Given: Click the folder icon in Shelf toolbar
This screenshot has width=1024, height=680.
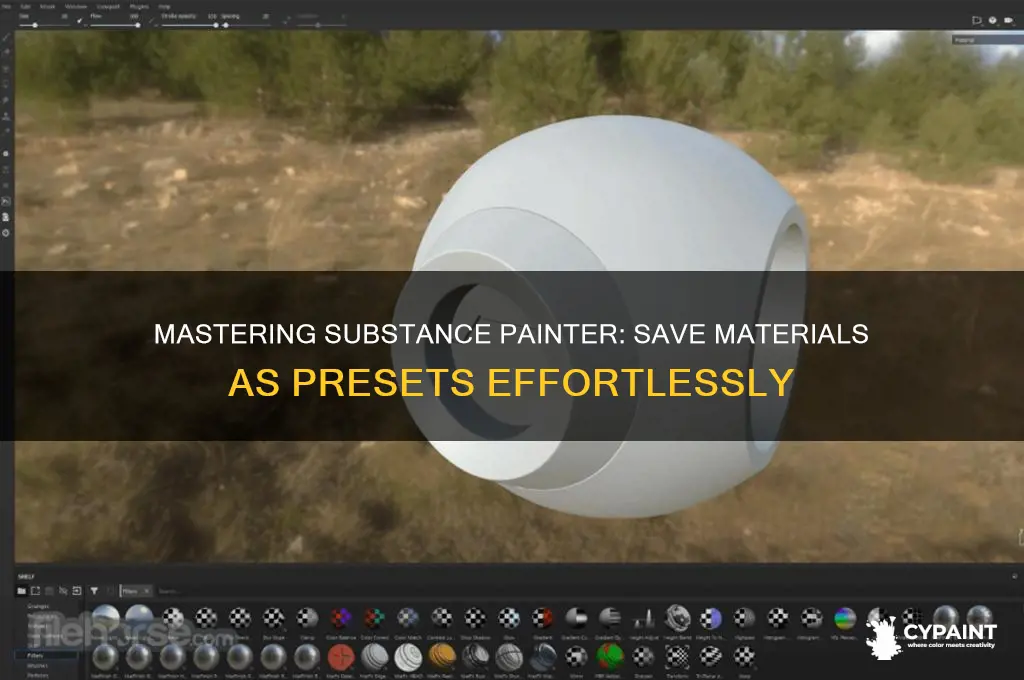Looking at the screenshot, I should [22, 591].
